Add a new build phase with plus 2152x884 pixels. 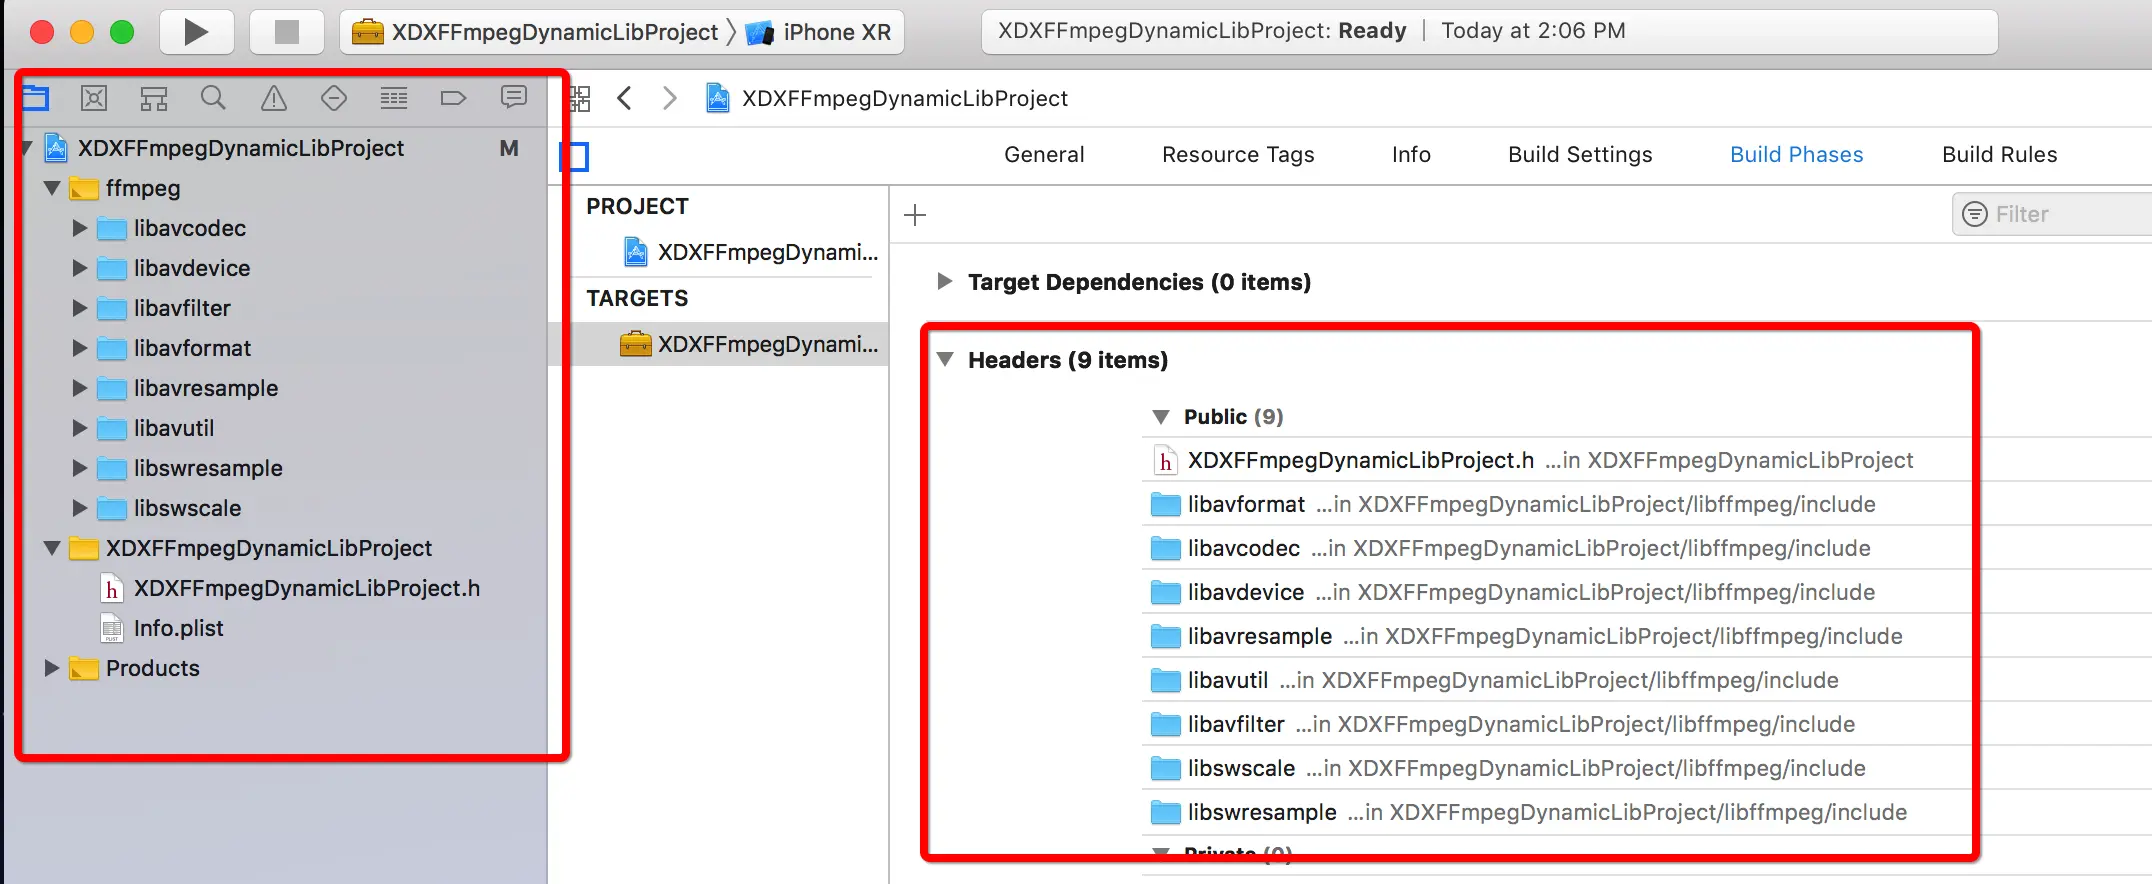914,215
